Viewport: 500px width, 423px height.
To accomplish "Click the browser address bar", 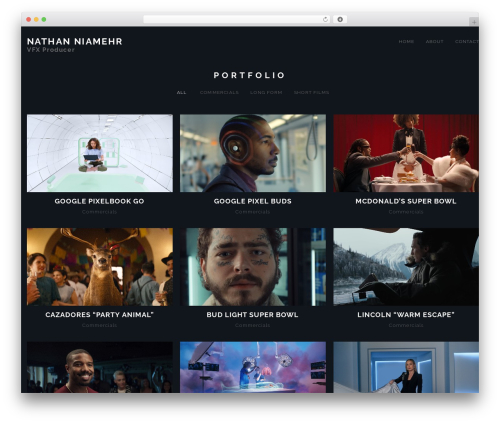I will coord(237,20).
